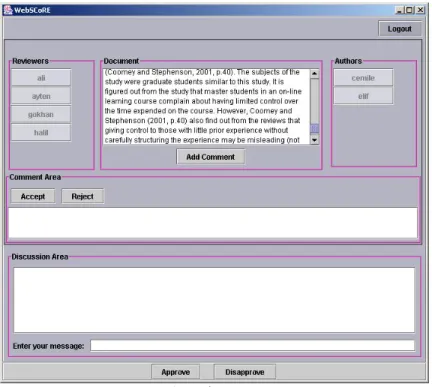
Task: Close the WebSCoRE window
Action: click(x=420, y=10)
